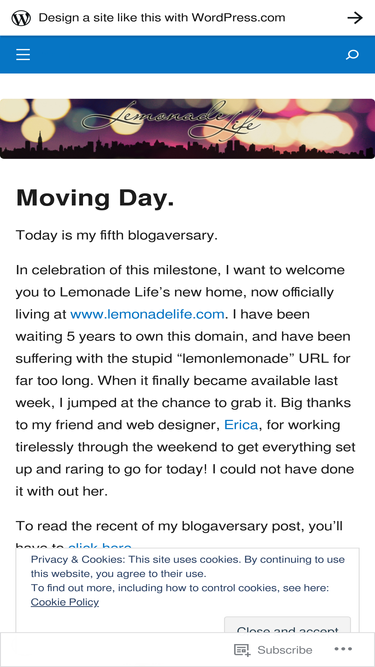Click the Subscribe icon in bottom bar

click(242, 650)
